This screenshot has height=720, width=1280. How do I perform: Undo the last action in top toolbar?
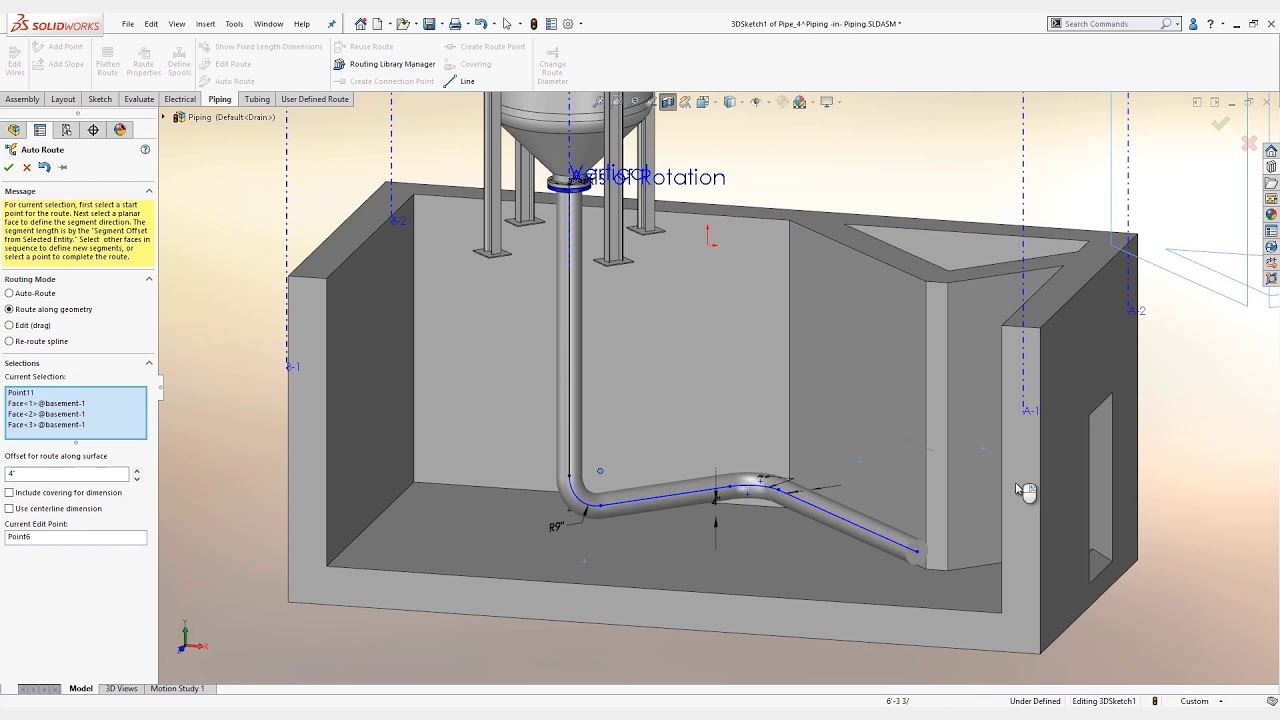pyautogui.click(x=481, y=24)
